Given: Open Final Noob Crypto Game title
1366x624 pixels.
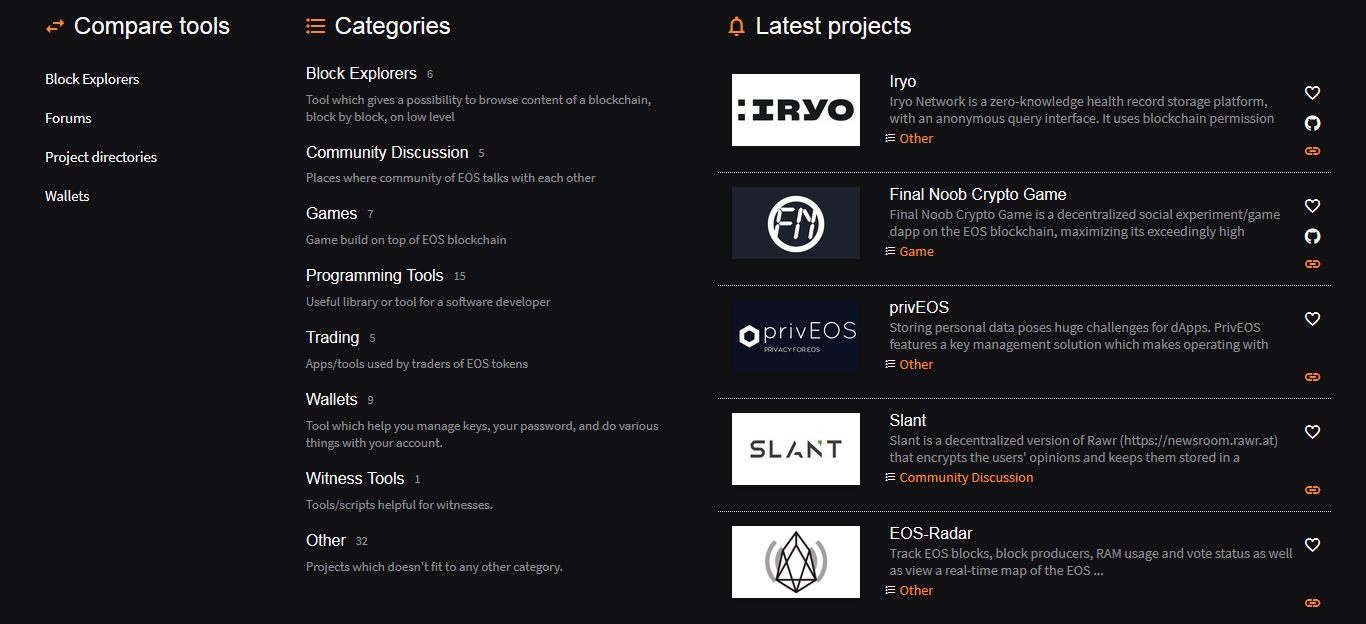Looking at the screenshot, I should [978, 195].
